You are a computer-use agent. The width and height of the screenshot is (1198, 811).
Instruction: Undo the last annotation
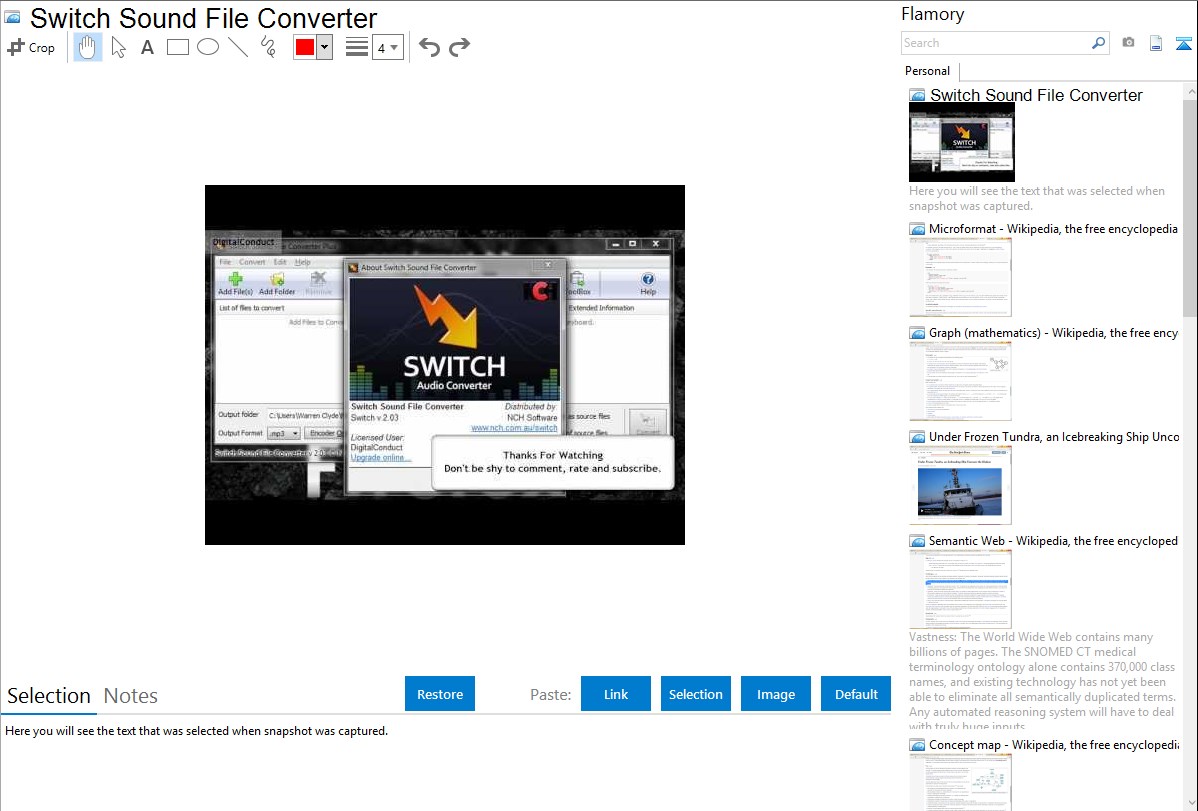pyautogui.click(x=429, y=47)
